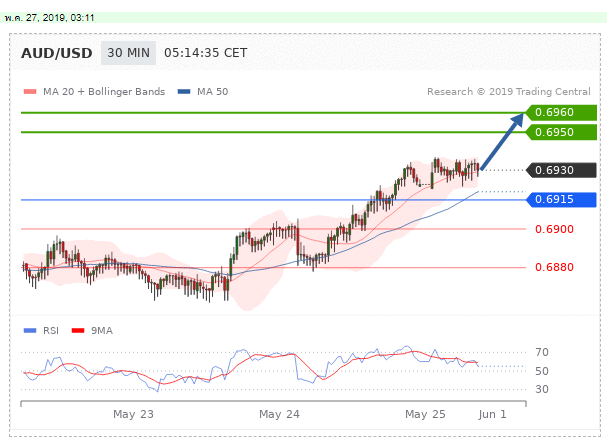Click the Research © 2019 Trading Central text
The width and height of the screenshot is (607, 447).
click(509, 92)
